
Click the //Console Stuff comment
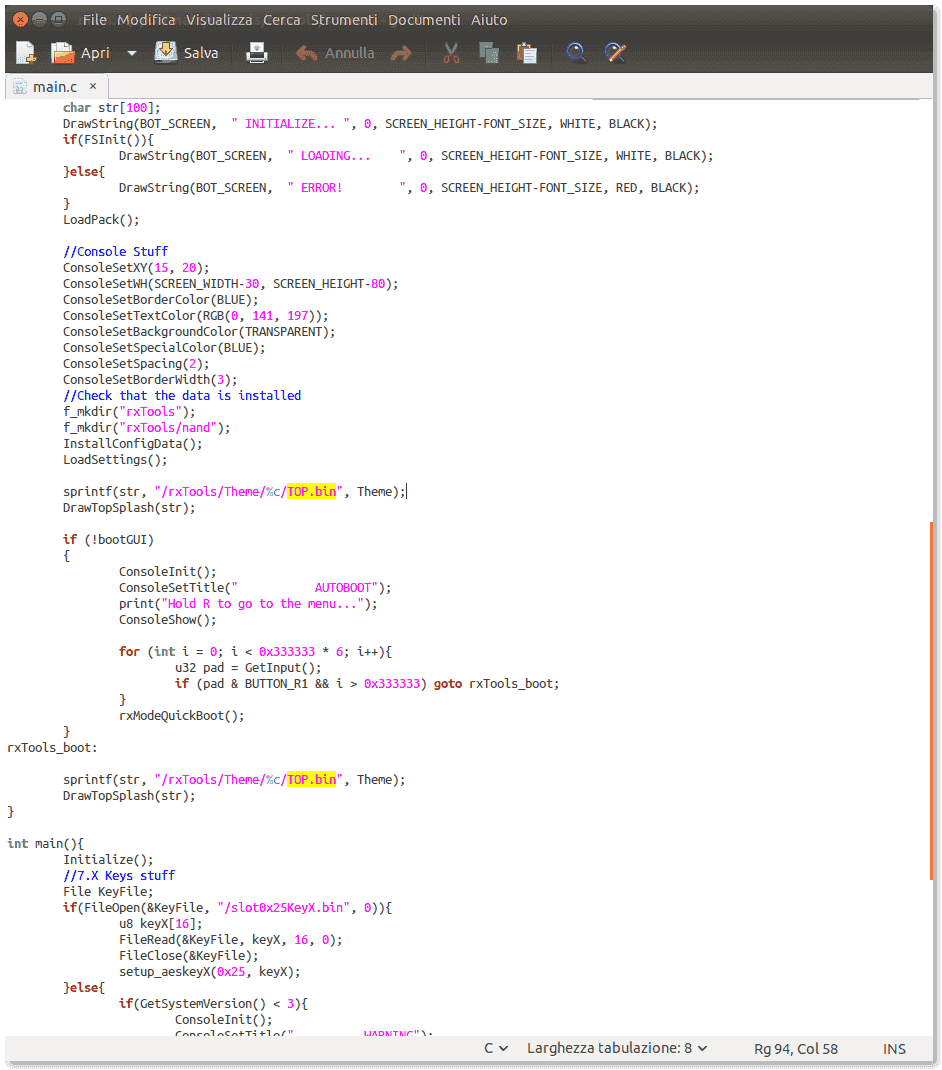point(115,251)
